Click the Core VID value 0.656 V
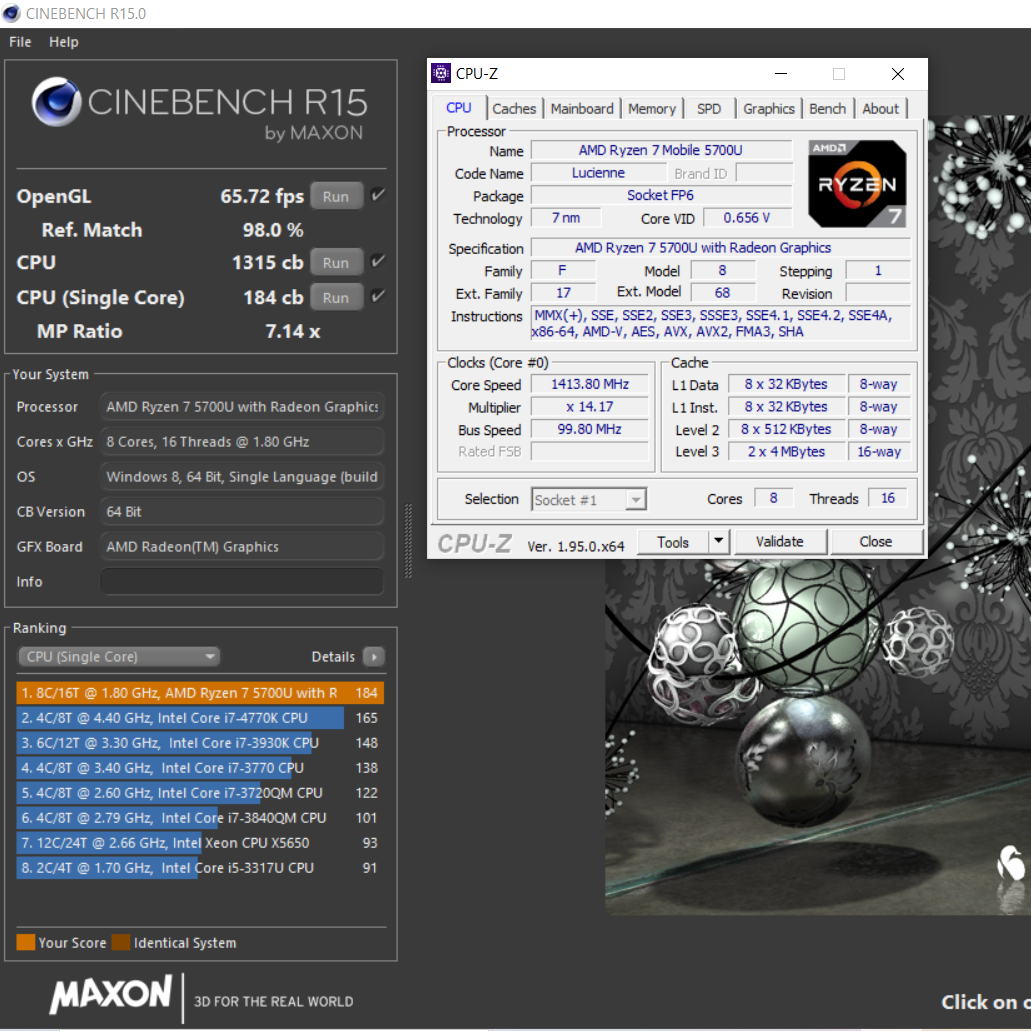The width and height of the screenshot is (1031, 1031). tap(747, 218)
